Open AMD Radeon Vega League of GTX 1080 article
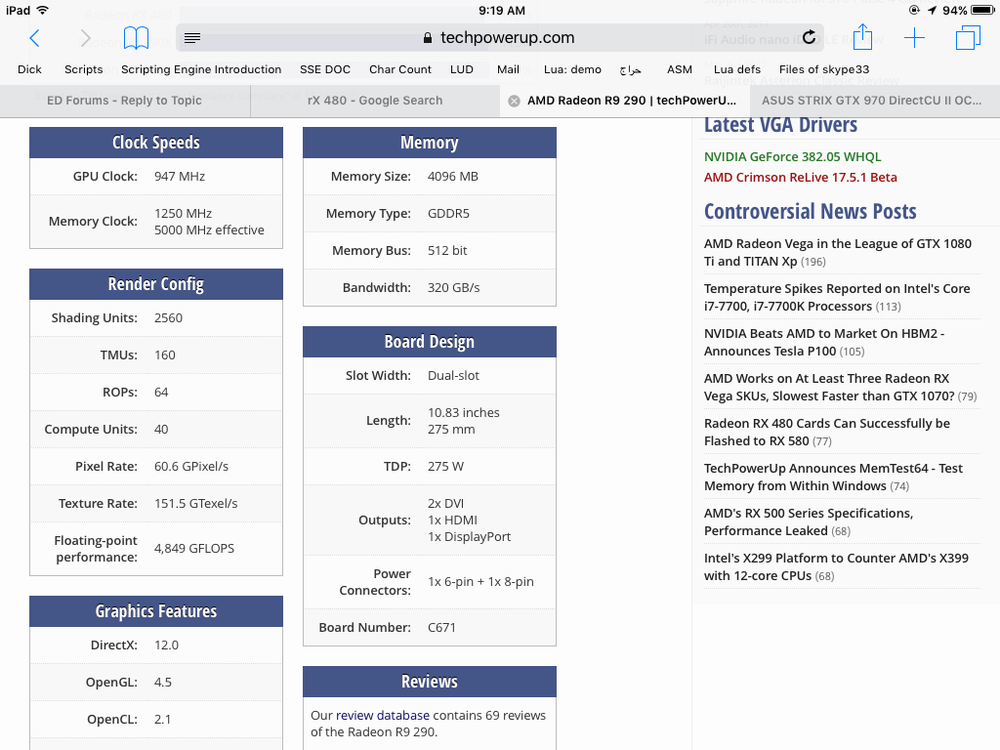This screenshot has width=1000, height=750. point(837,253)
